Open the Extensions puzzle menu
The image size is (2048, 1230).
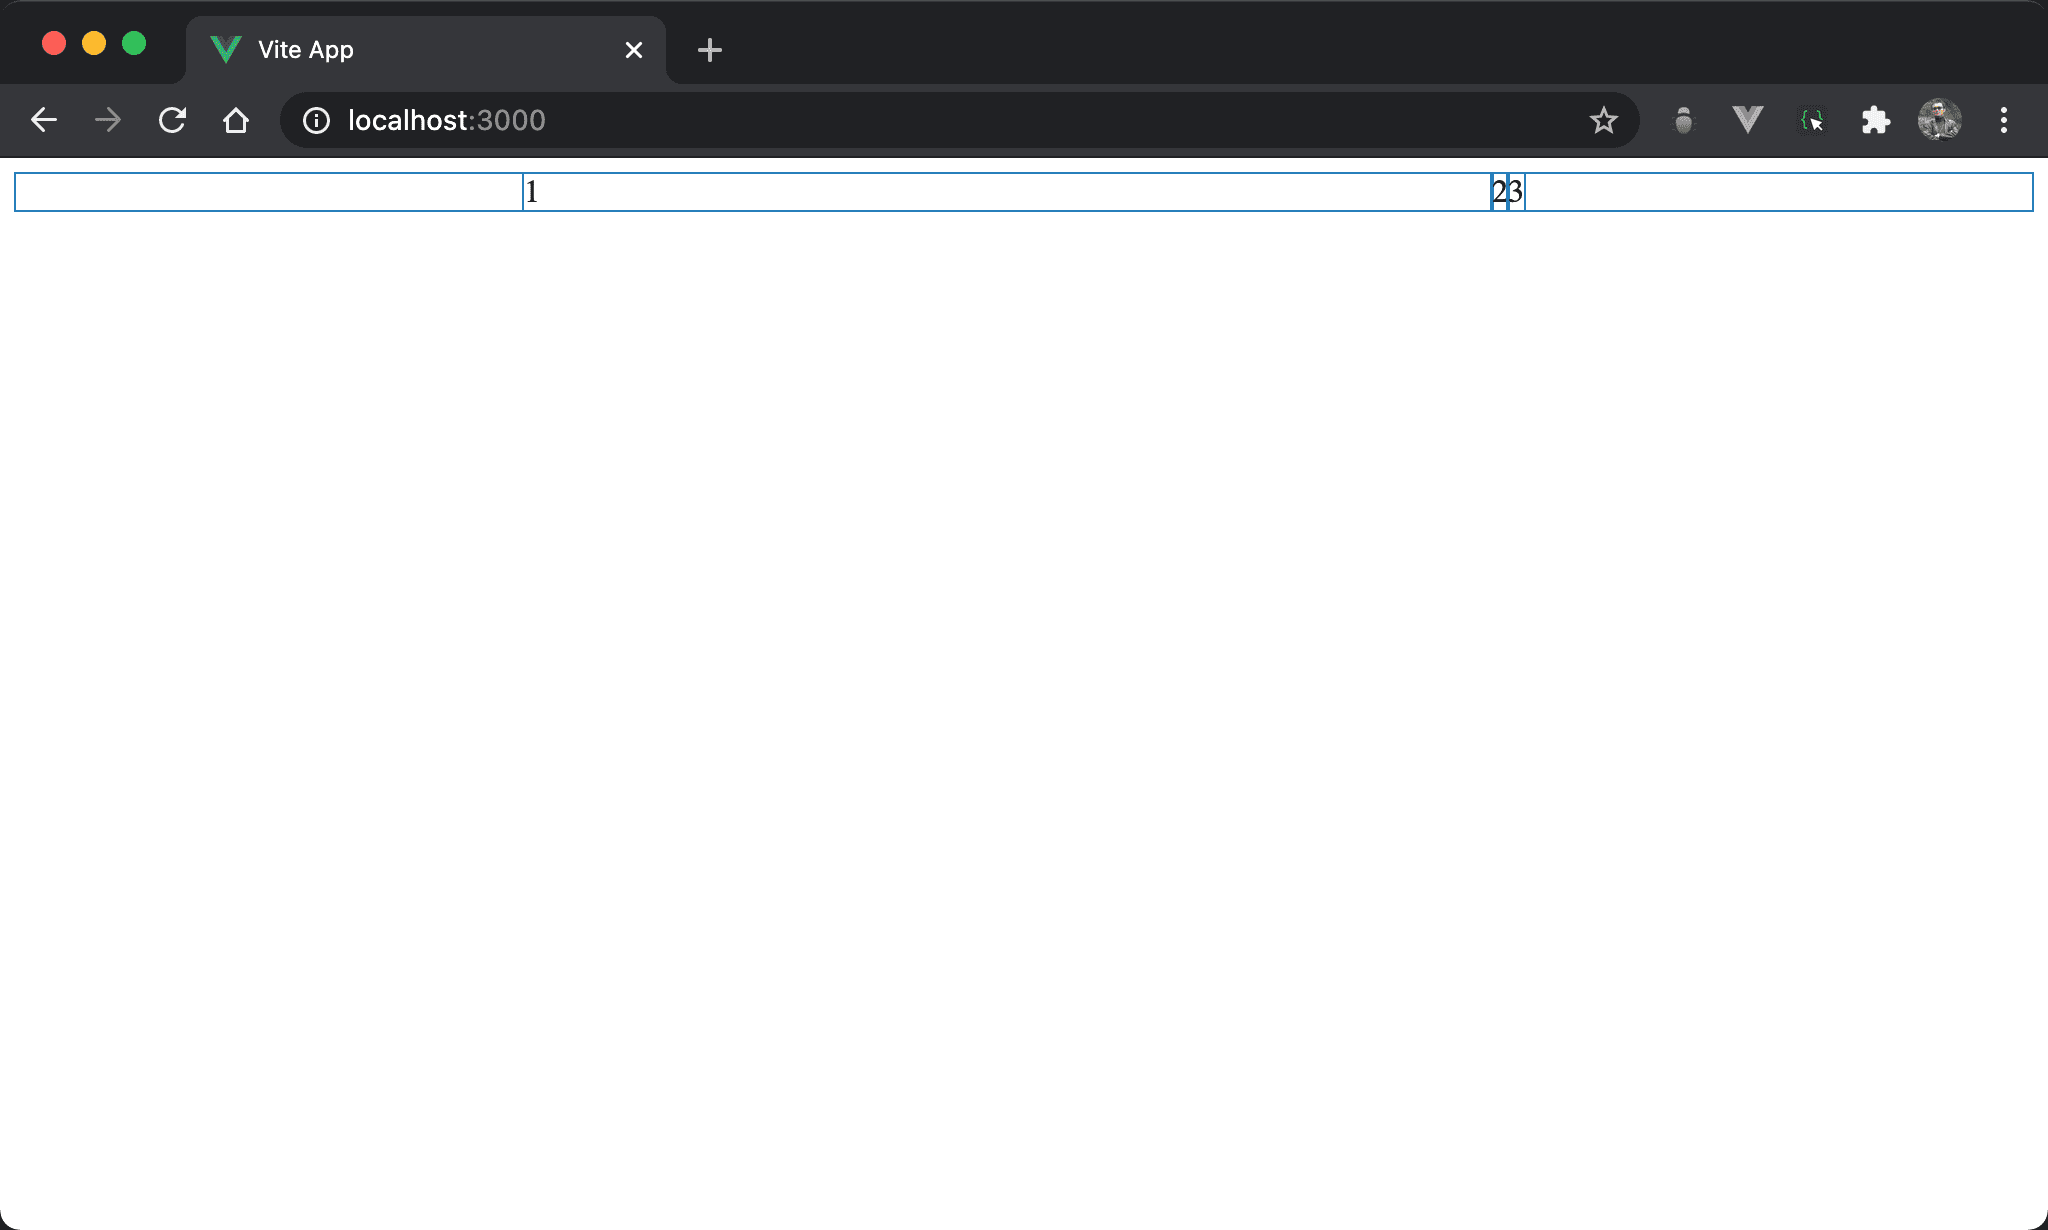tap(1876, 120)
